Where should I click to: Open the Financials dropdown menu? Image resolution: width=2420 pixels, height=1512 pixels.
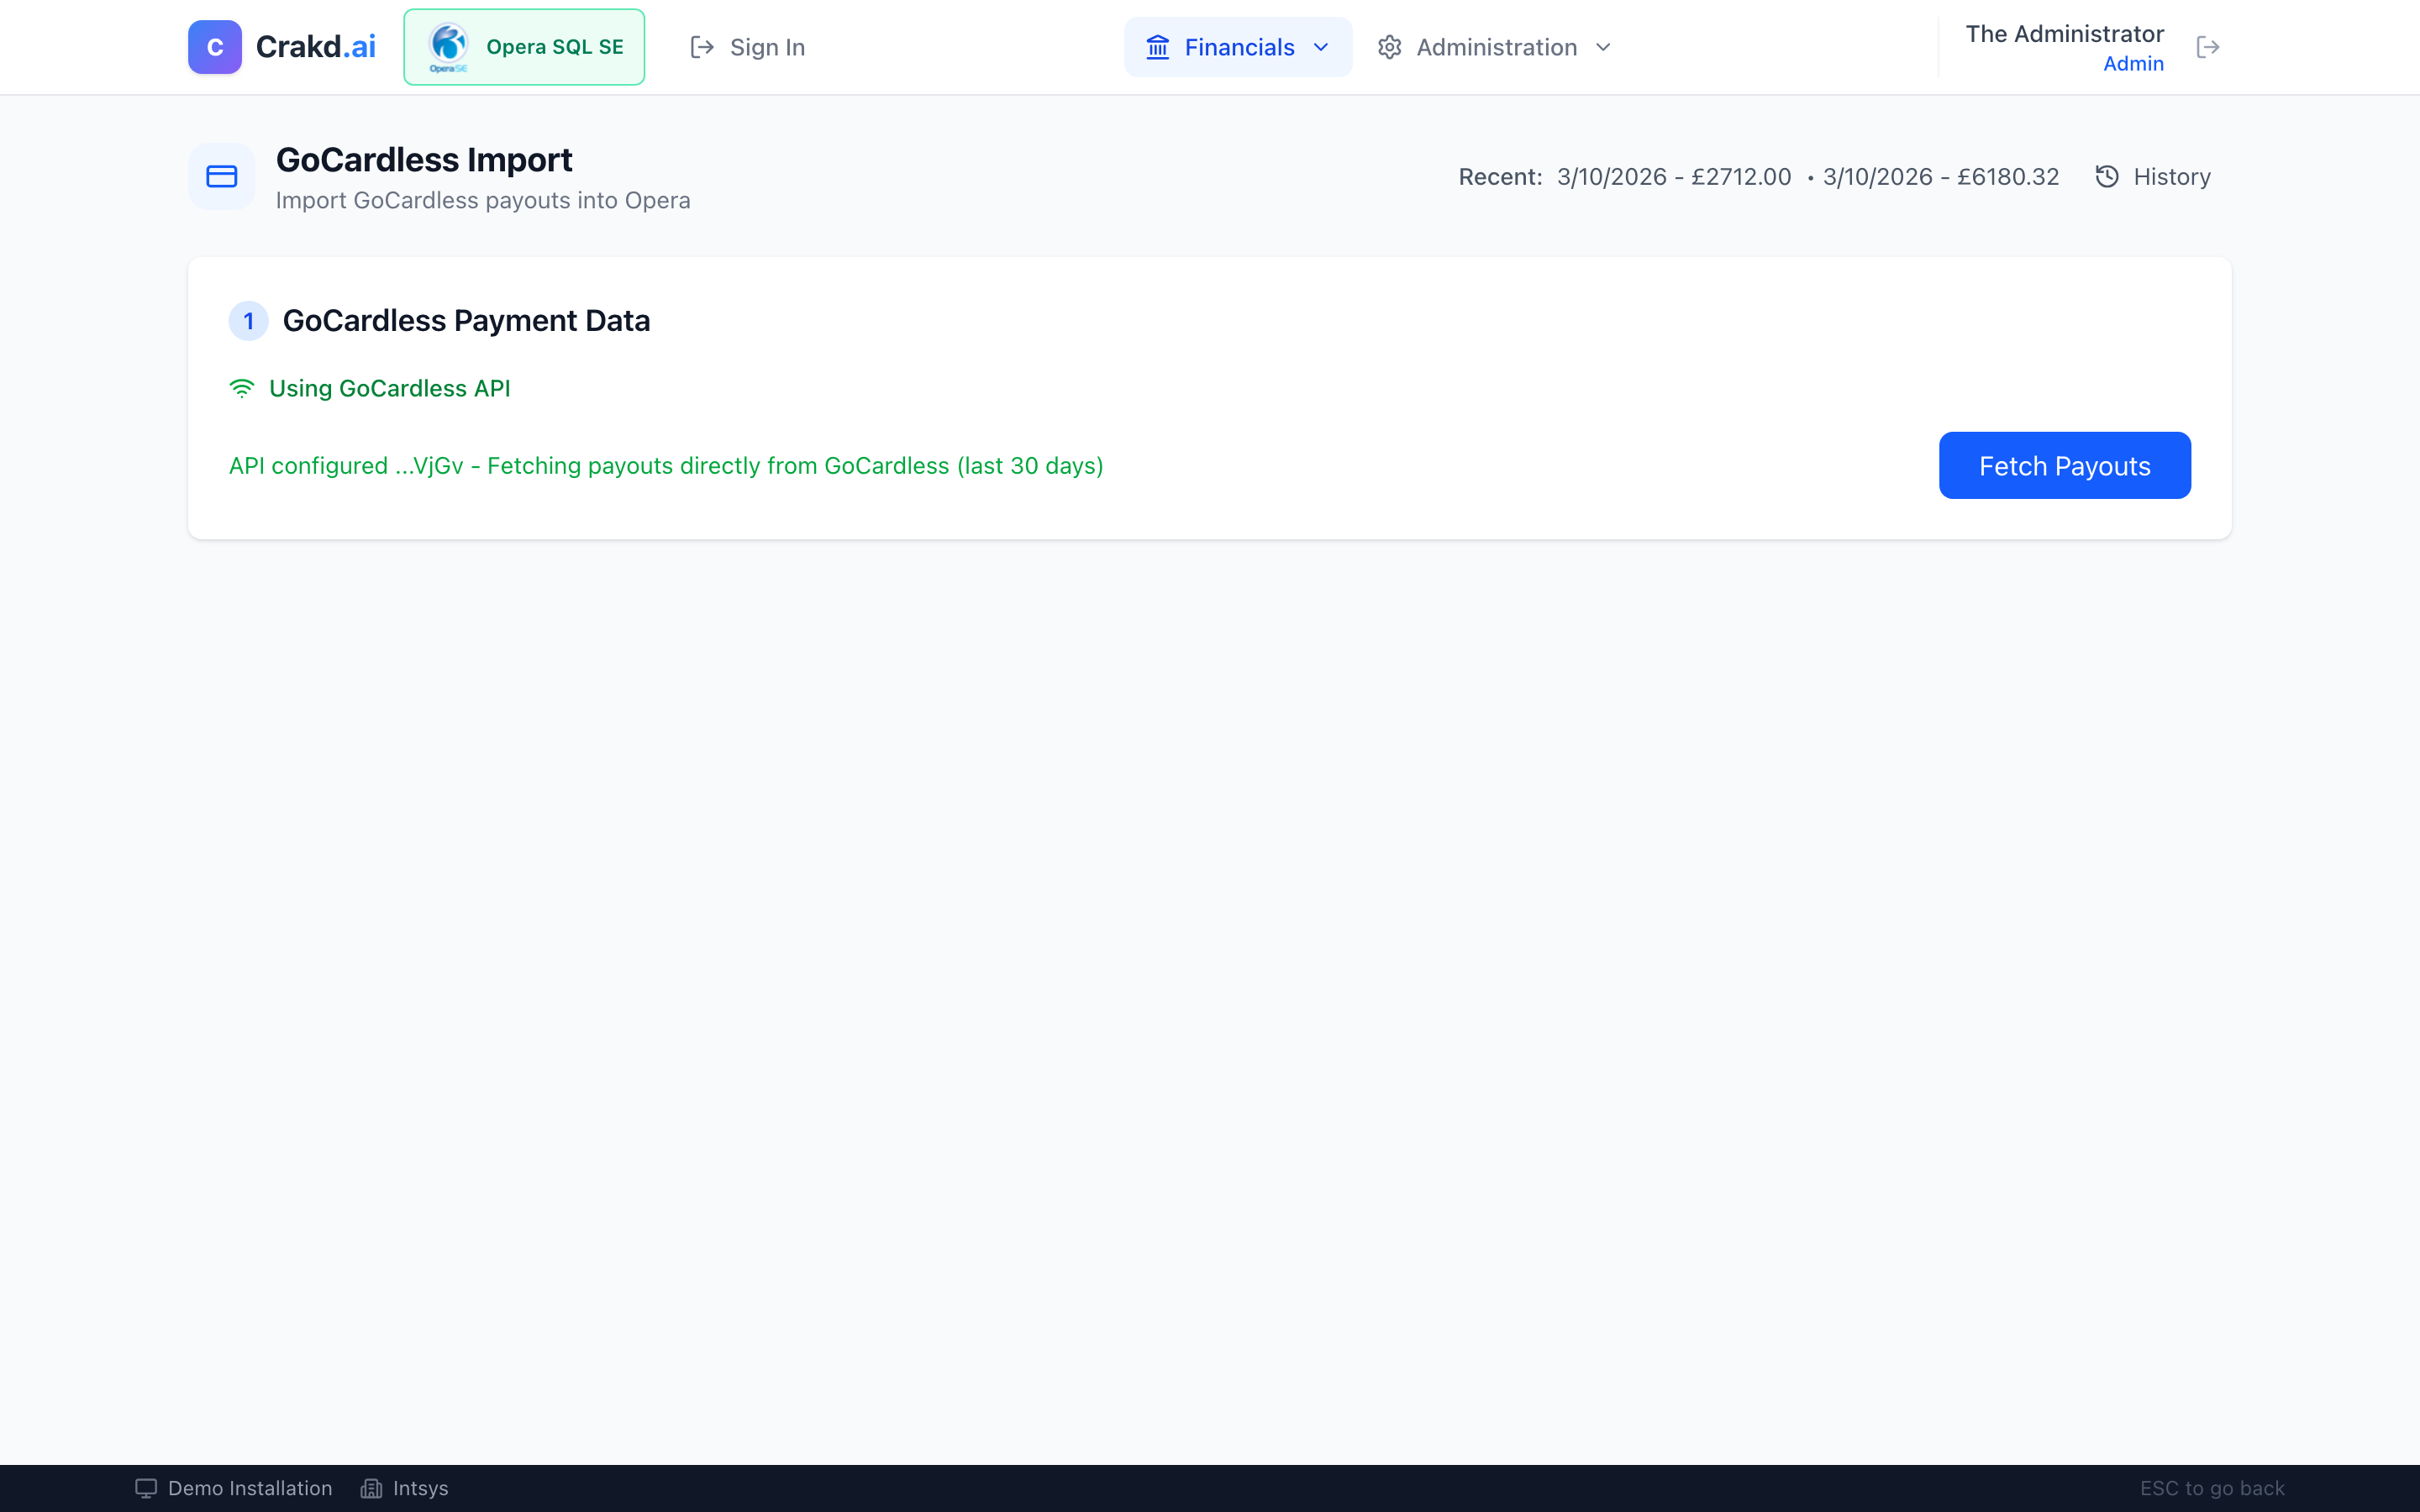pos(1238,46)
